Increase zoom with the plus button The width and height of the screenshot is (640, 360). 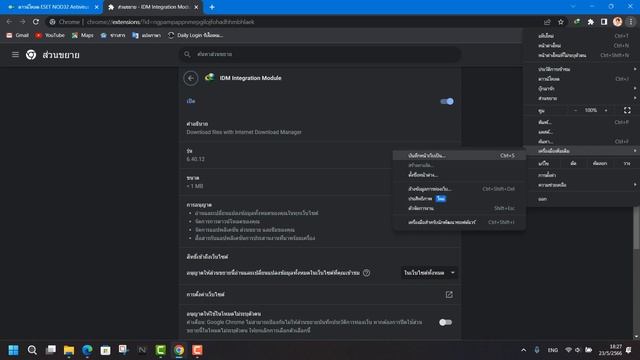(606, 110)
